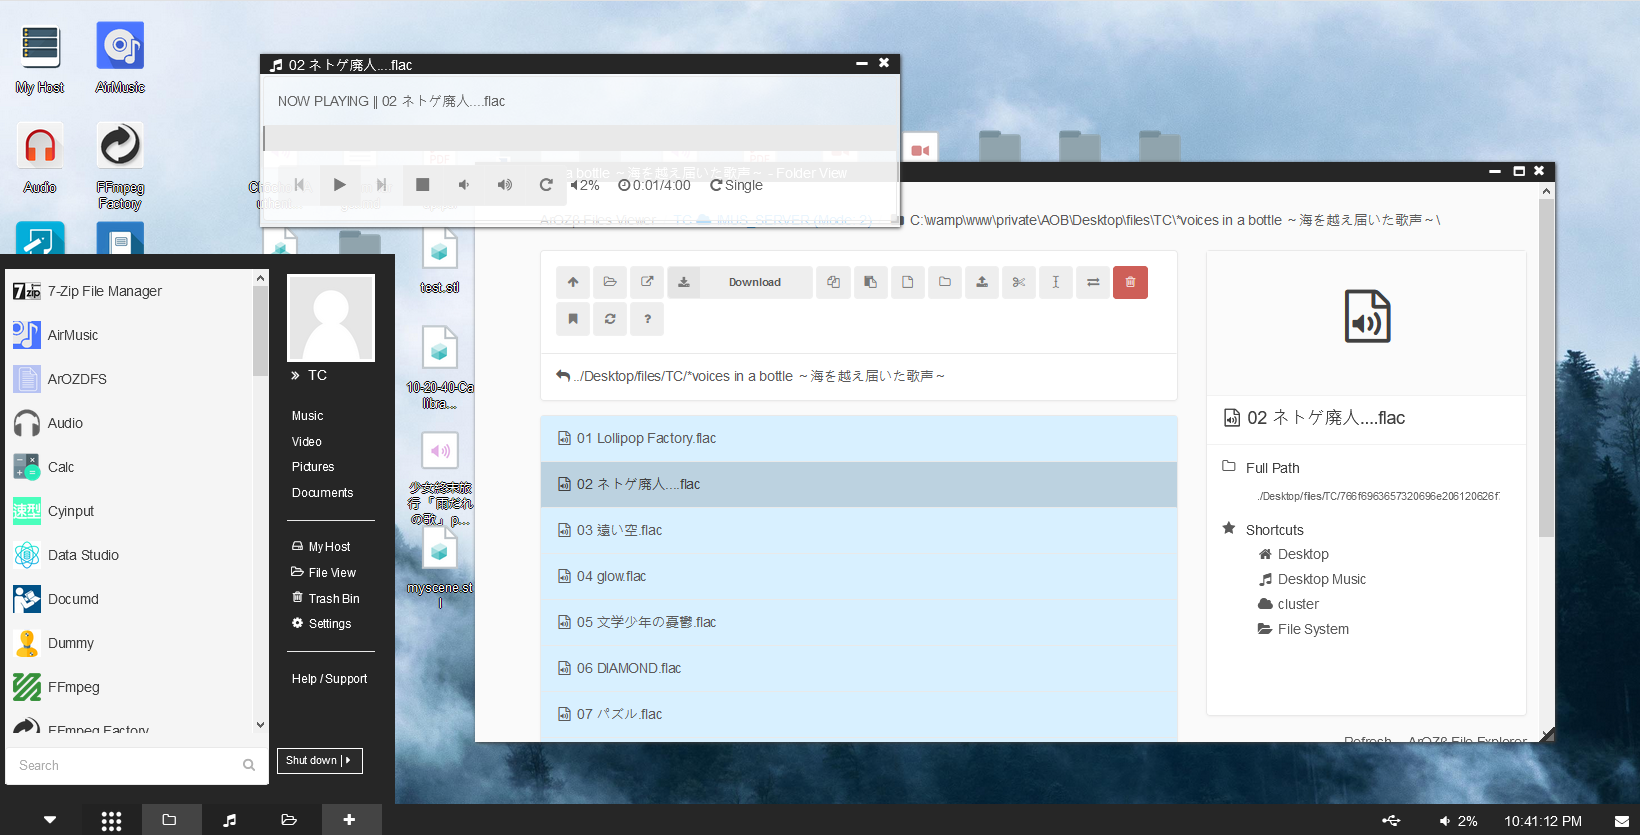Click the bookmark icon in file toolbar
Image resolution: width=1640 pixels, height=835 pixels.
point(573,319)
